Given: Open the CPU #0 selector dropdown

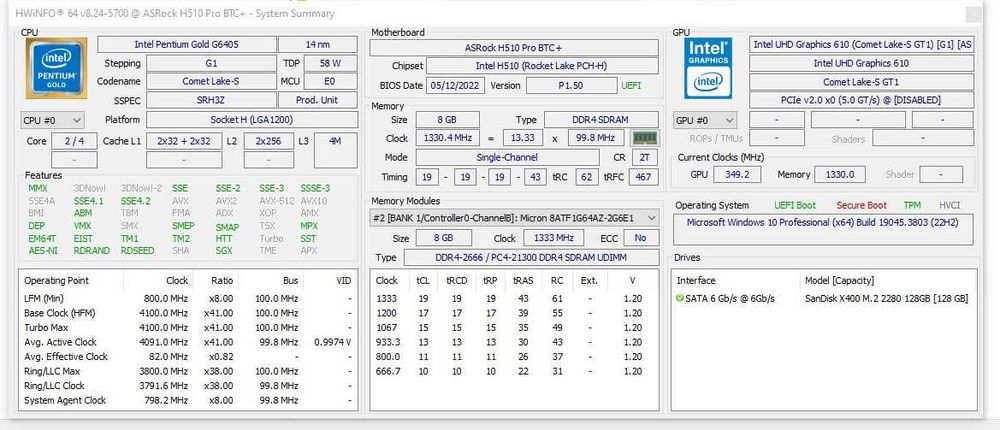Looking at the screenshot, I should (x=52, y=120).
